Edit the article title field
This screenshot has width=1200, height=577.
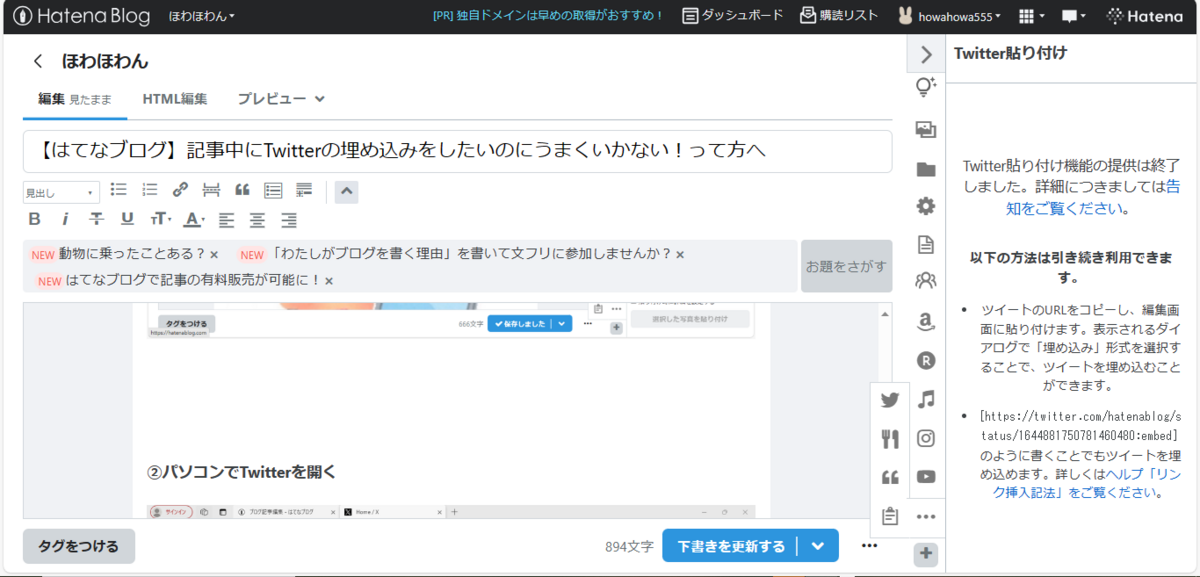458,151
